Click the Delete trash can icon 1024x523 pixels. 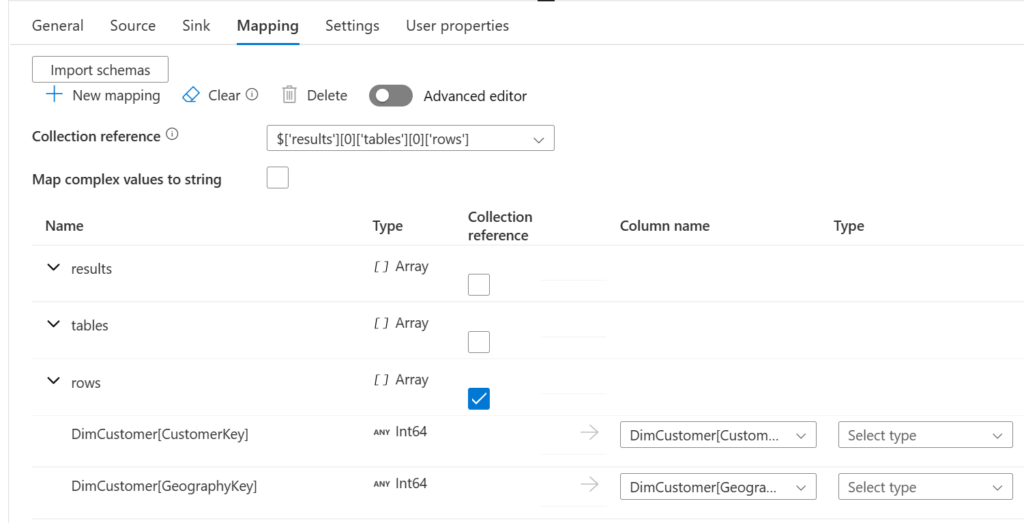click(x=290, y=95)
